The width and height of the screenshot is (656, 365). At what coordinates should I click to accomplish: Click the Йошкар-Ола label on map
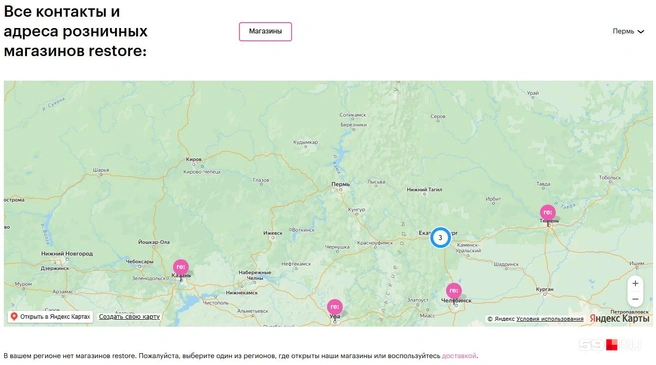coord(154,242)
